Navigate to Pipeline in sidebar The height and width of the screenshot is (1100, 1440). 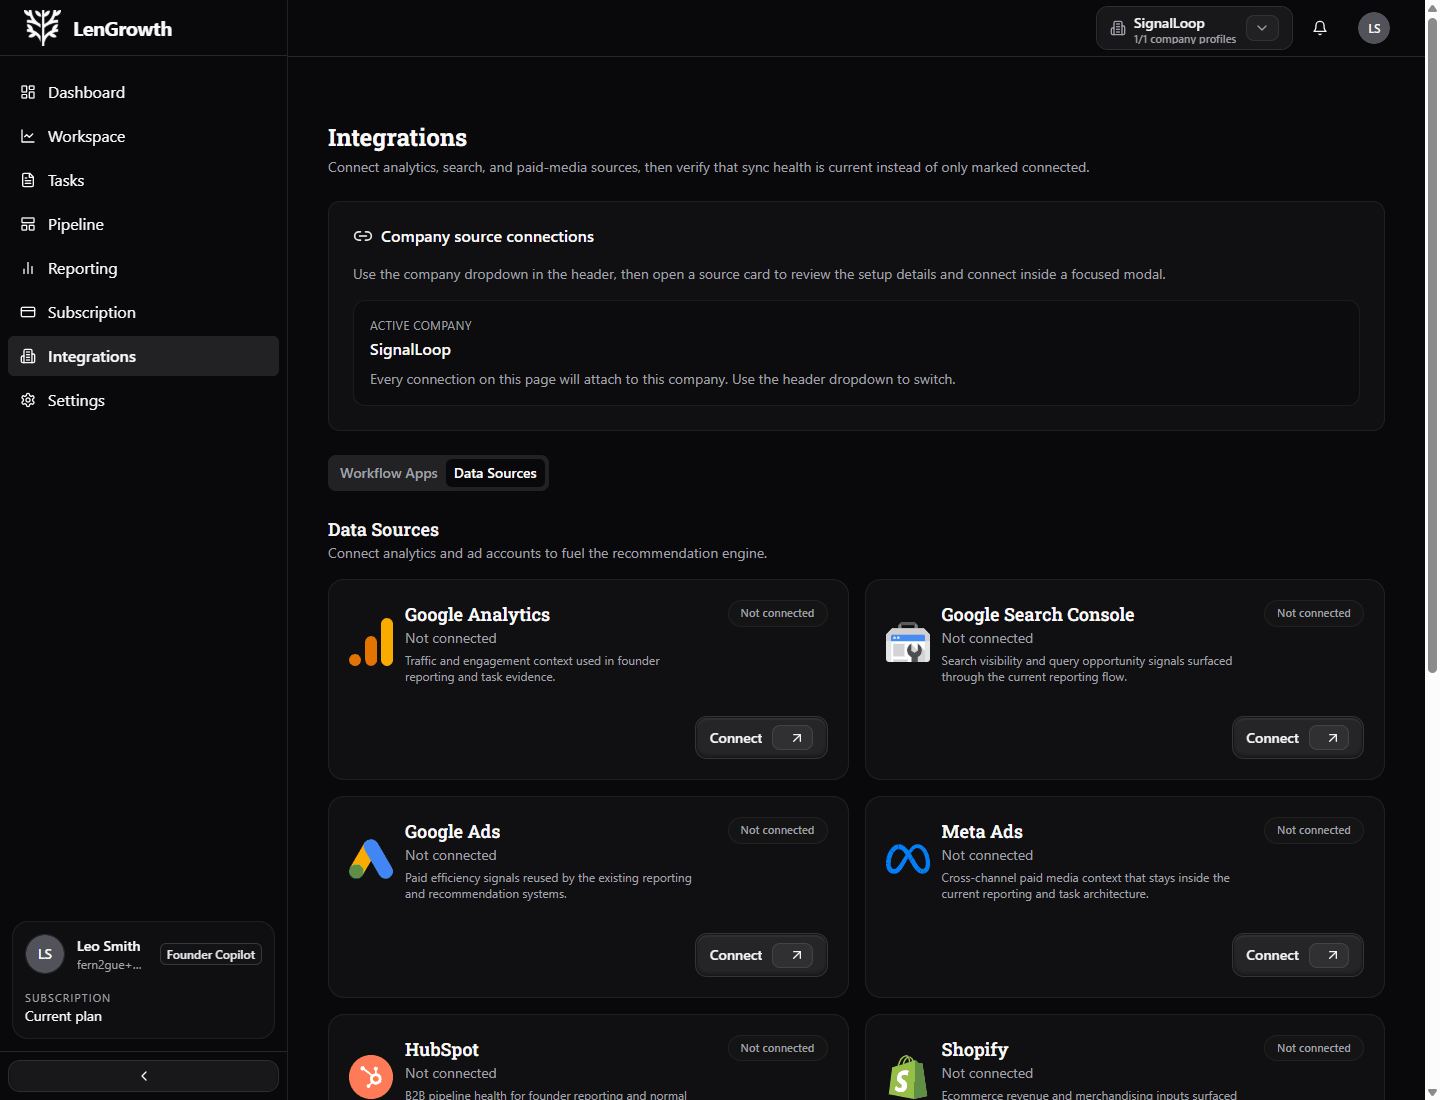coord(143,224)
